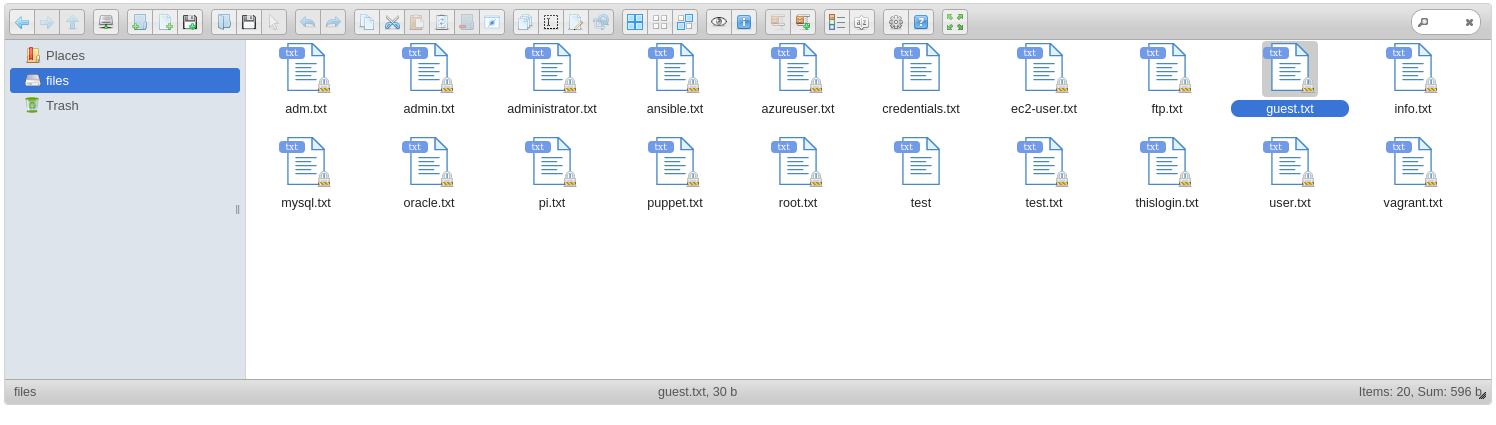
Task: Click the highlighted guest.txt file
Action: point(1290,80)
